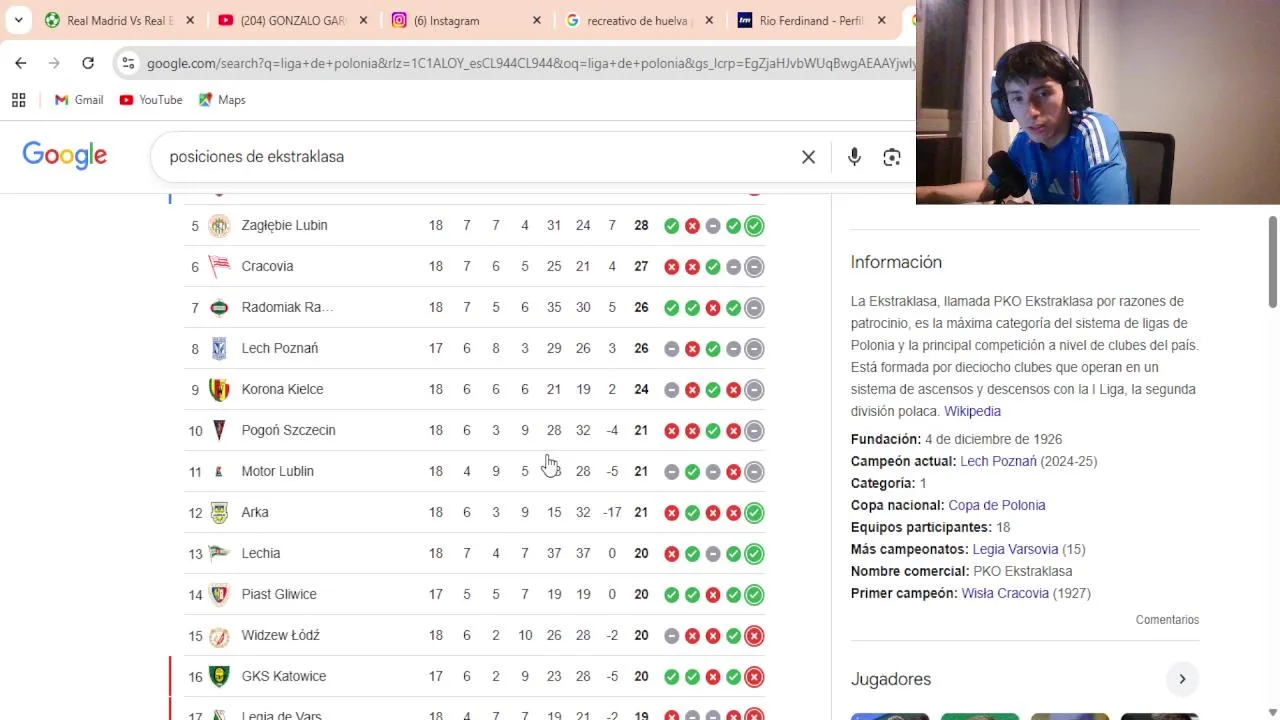The height and width of the screenshot is (720, 1280).
Task: Open the Wisła Cracovia link
Action: click(x=1005, y=593)
